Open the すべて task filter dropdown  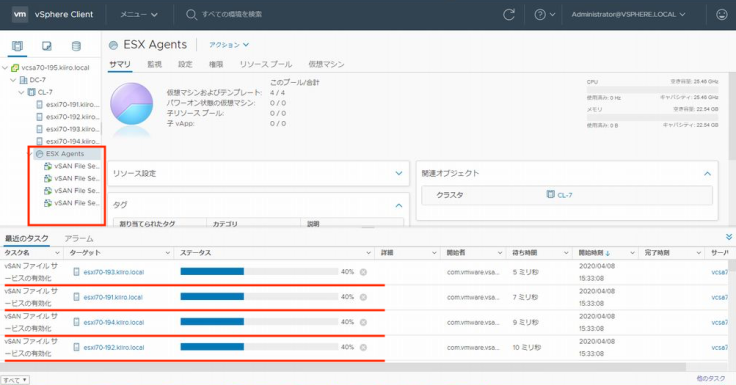[15, 380]
